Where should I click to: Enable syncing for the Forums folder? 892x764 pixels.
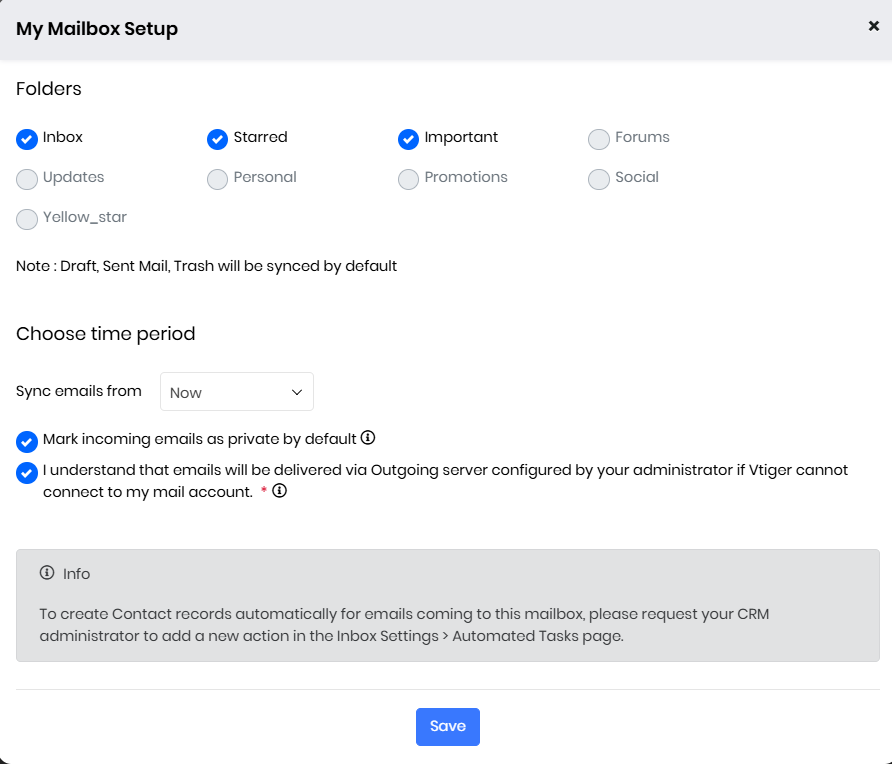point(598,139)
